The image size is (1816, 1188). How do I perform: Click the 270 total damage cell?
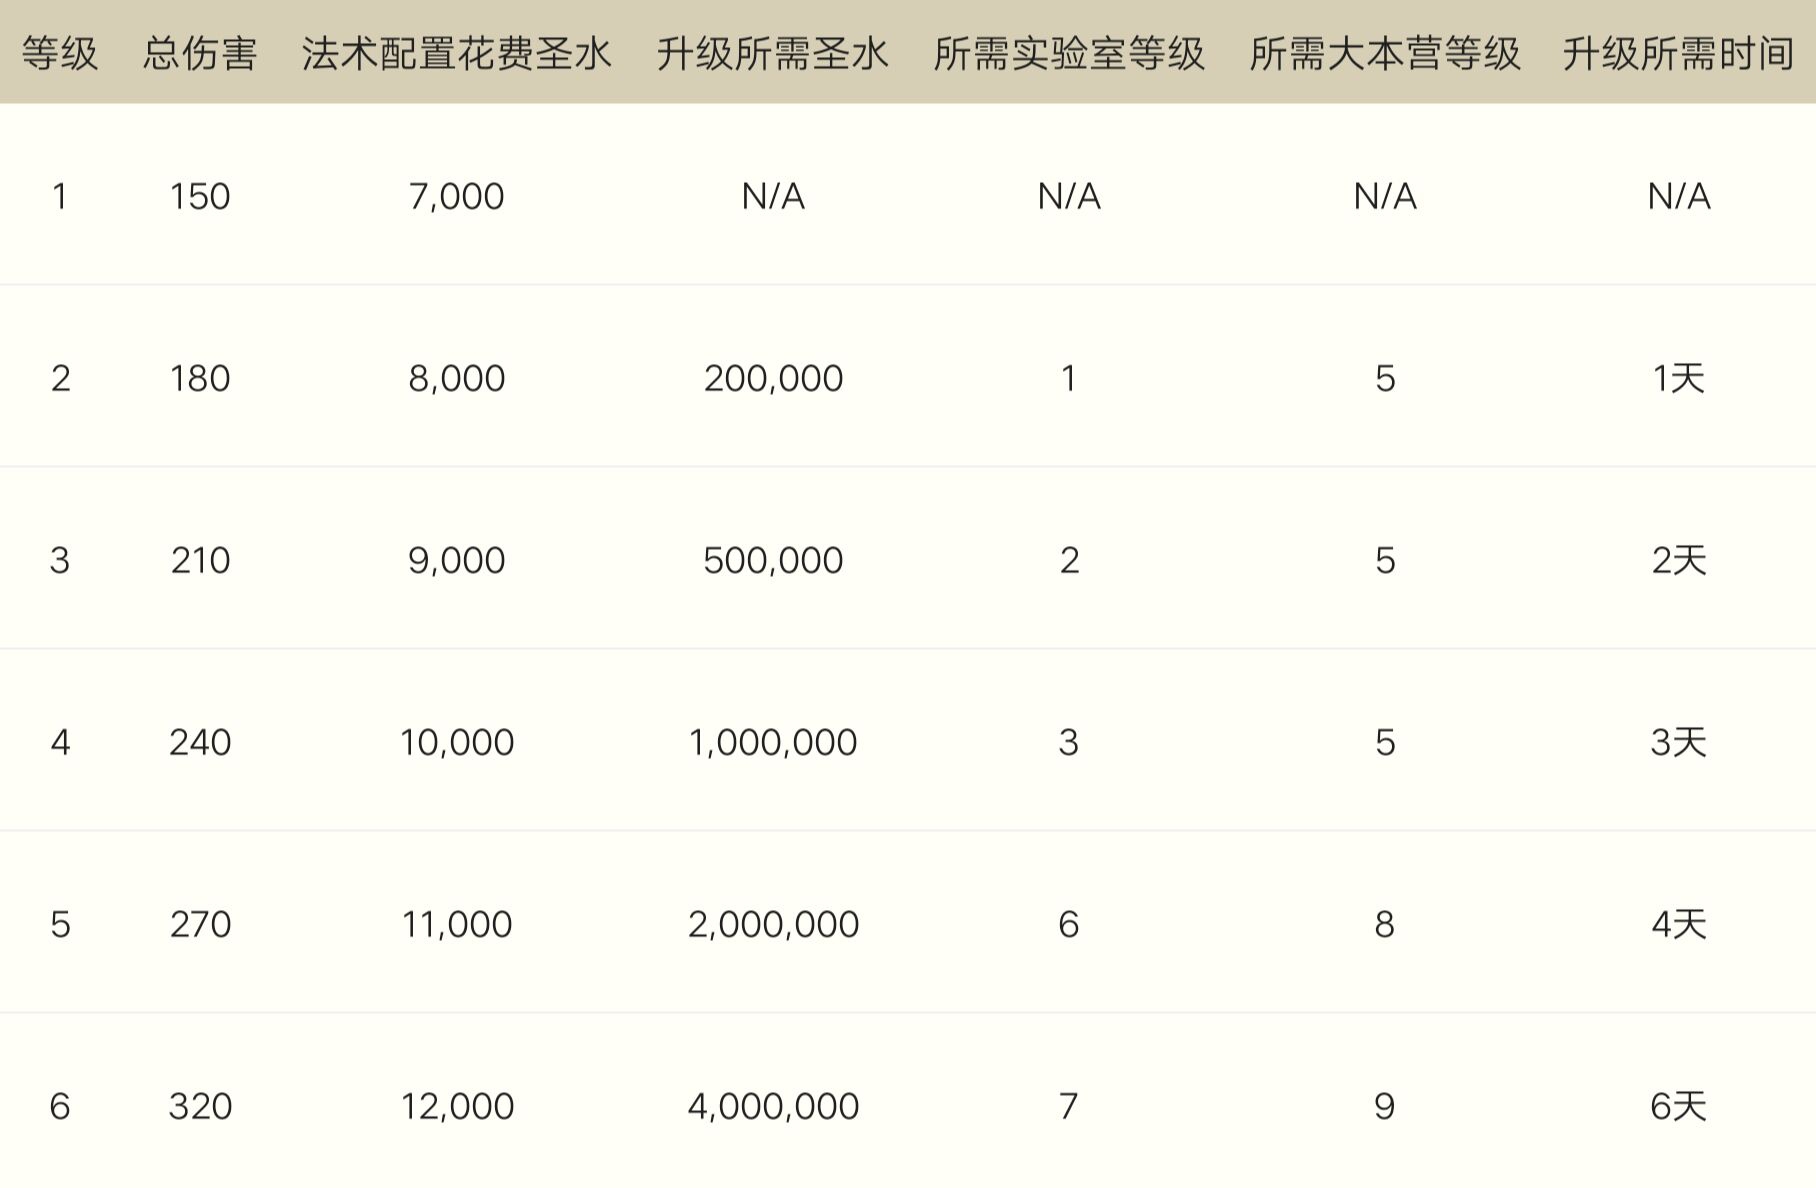[200, 924]
